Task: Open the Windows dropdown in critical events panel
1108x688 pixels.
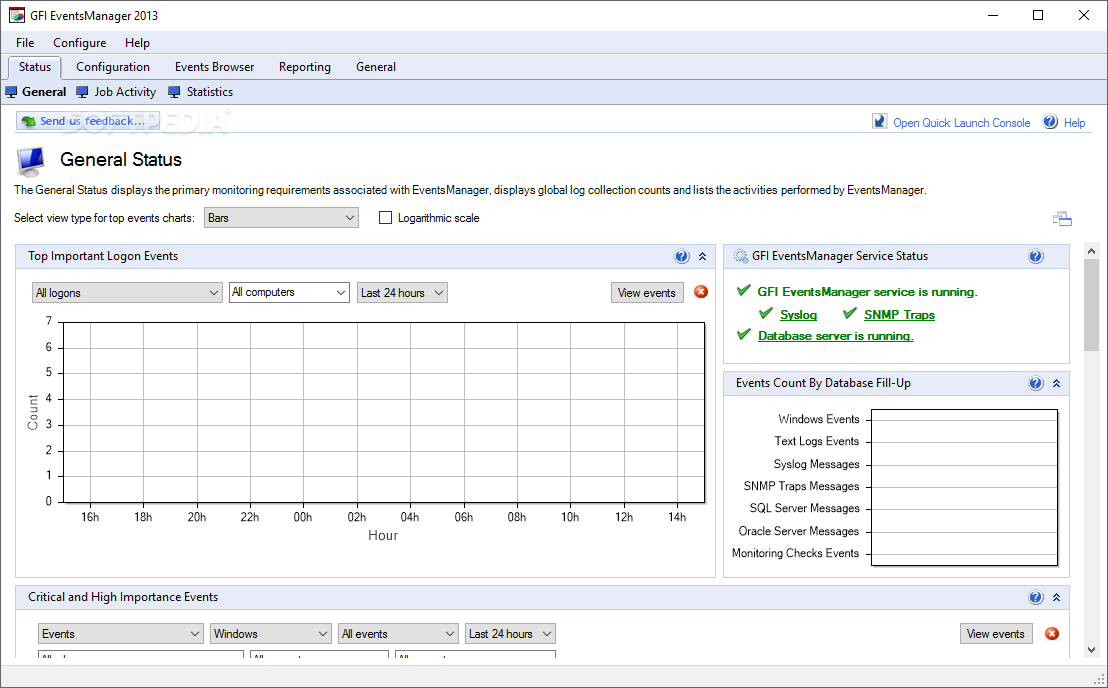Action: point(271,634)
